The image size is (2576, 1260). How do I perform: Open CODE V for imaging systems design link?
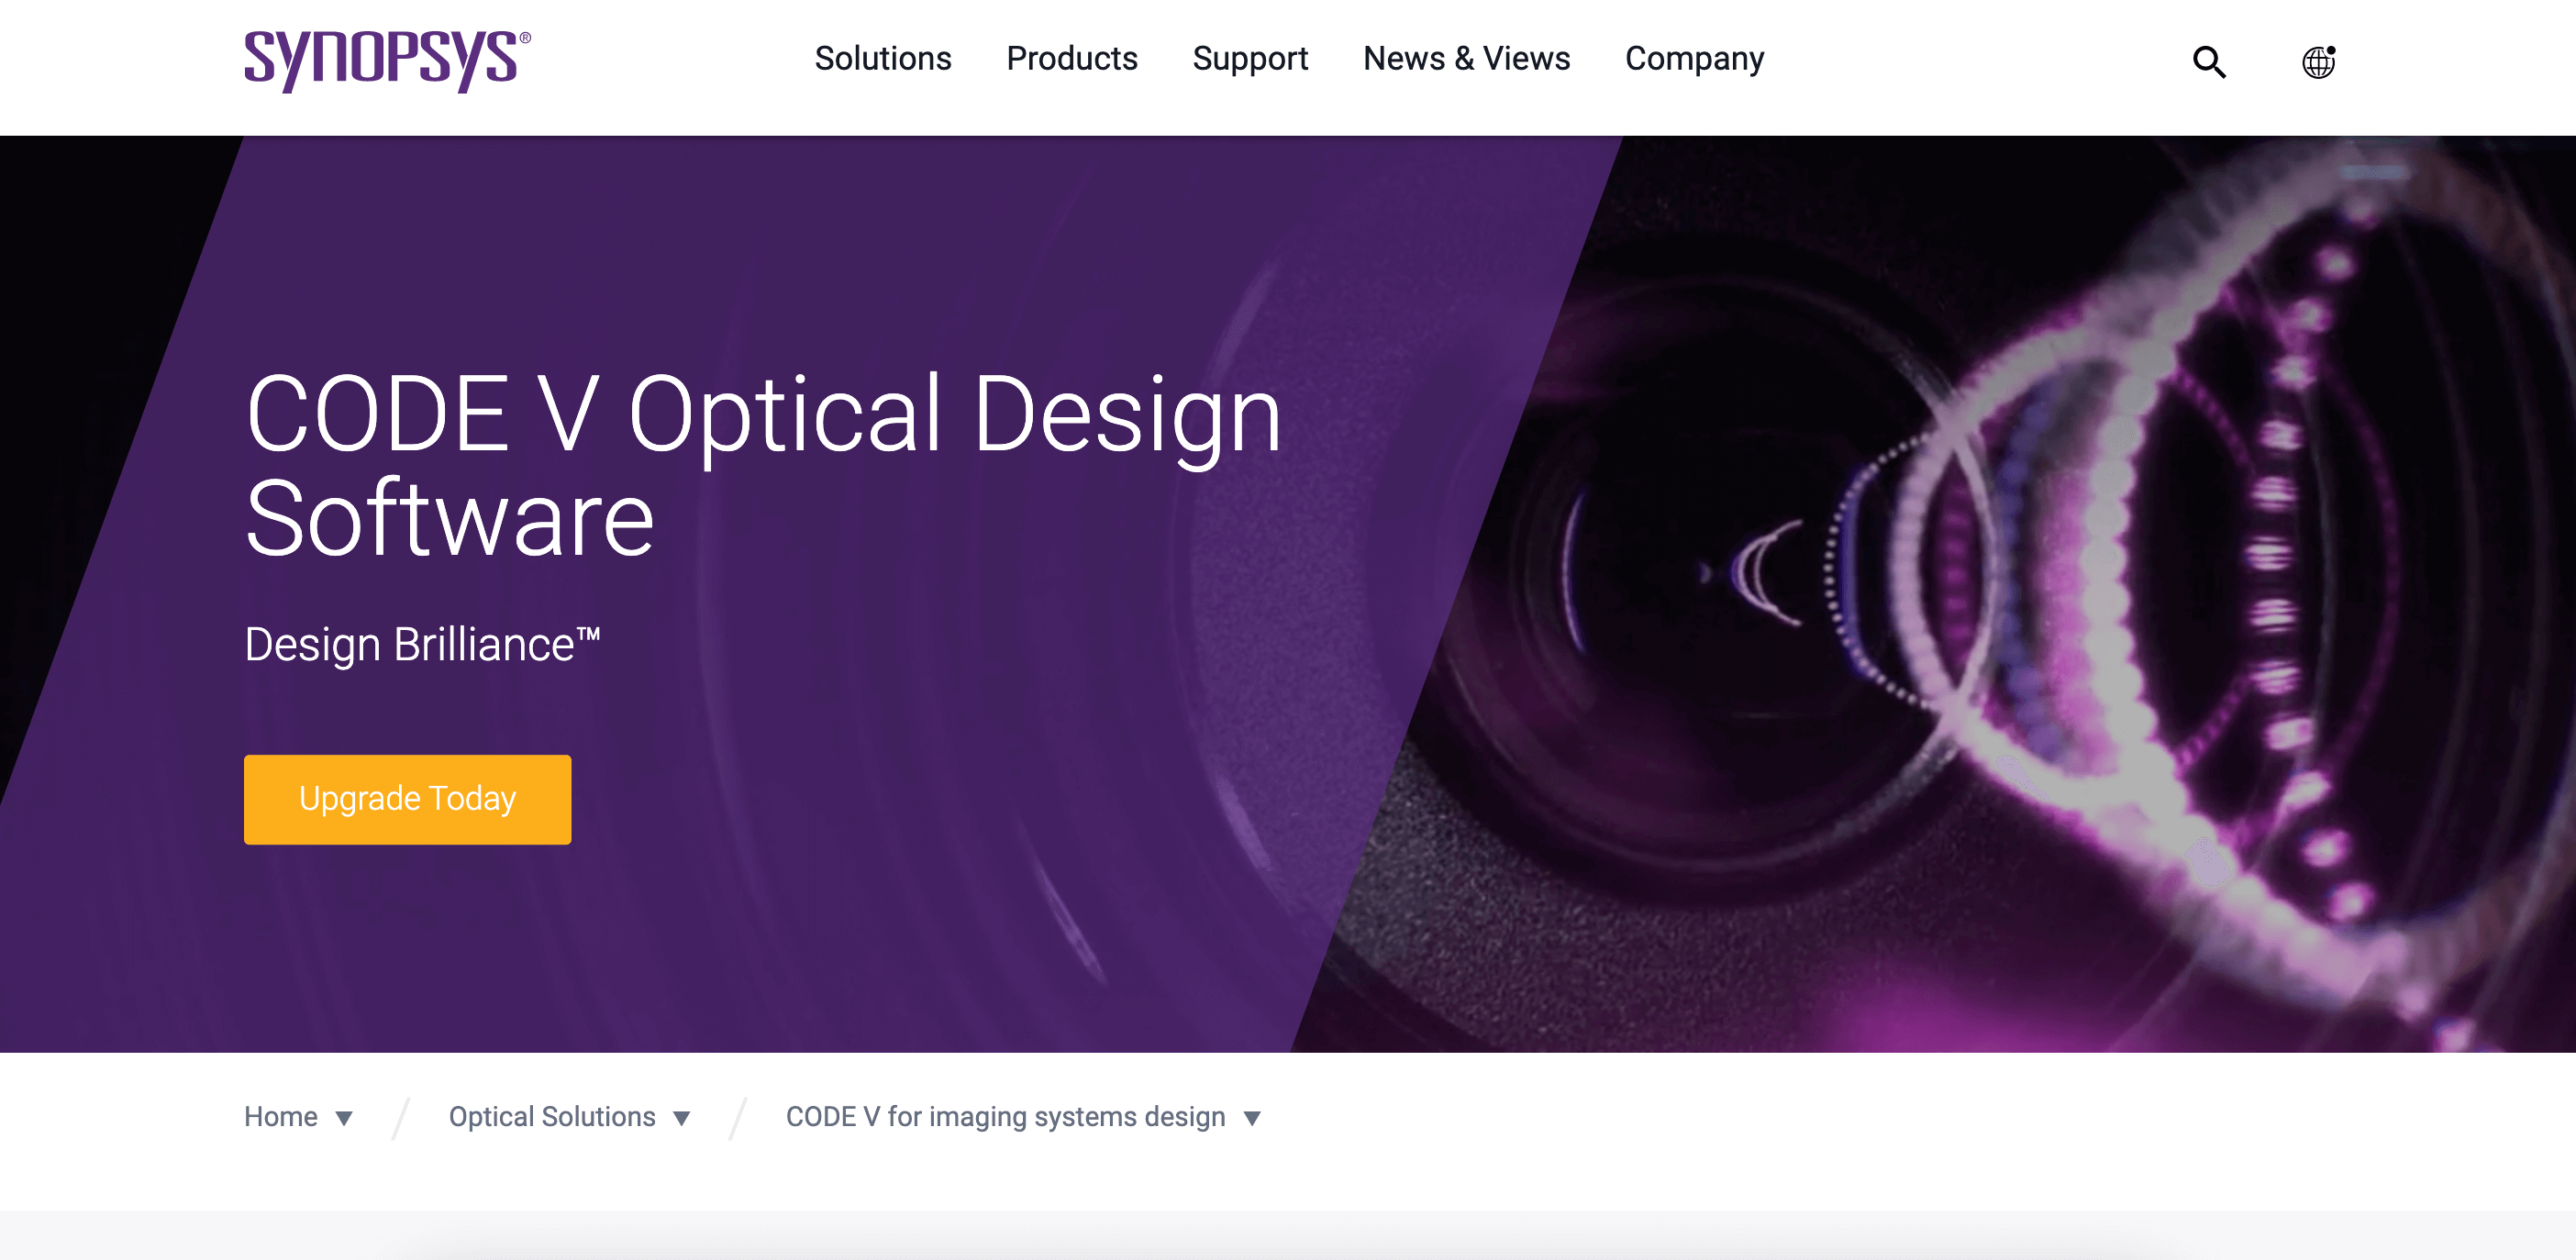coord(1005,1117)
